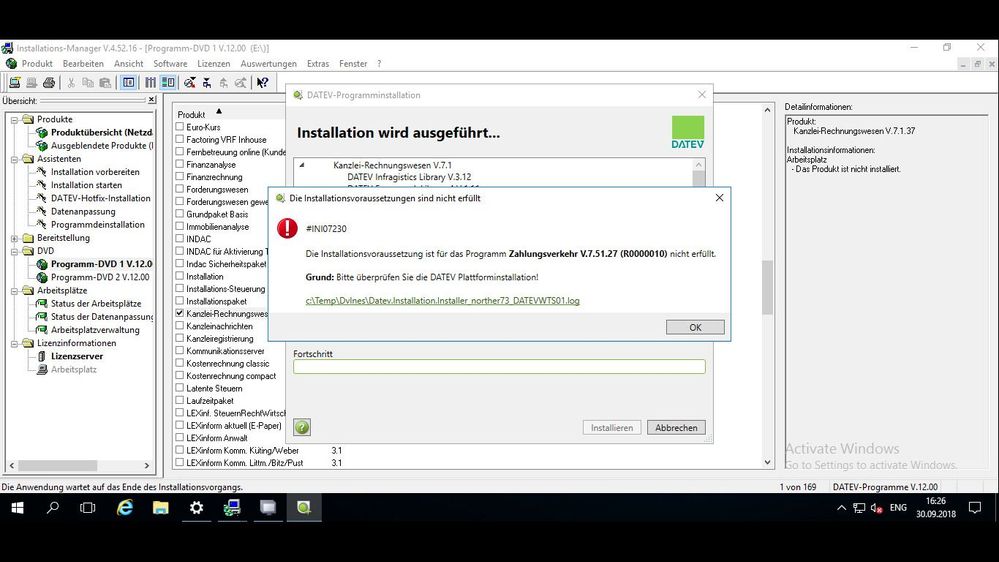The height and width of the screenshot is (562, 999).
Task: Expand the Bereitstellung tree node
Action: tap(15, 238)
